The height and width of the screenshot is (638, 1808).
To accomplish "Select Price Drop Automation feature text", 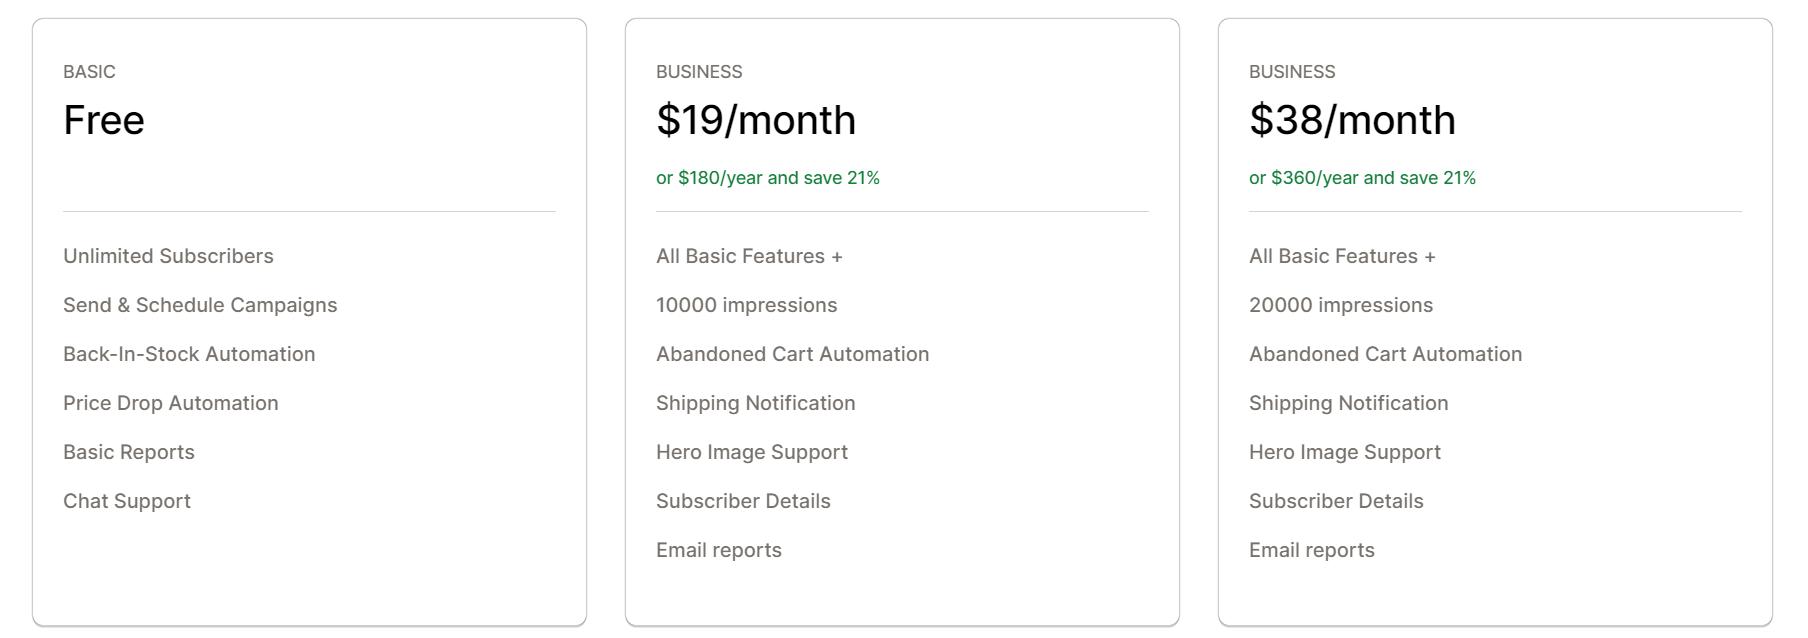I will pos(171,403).
